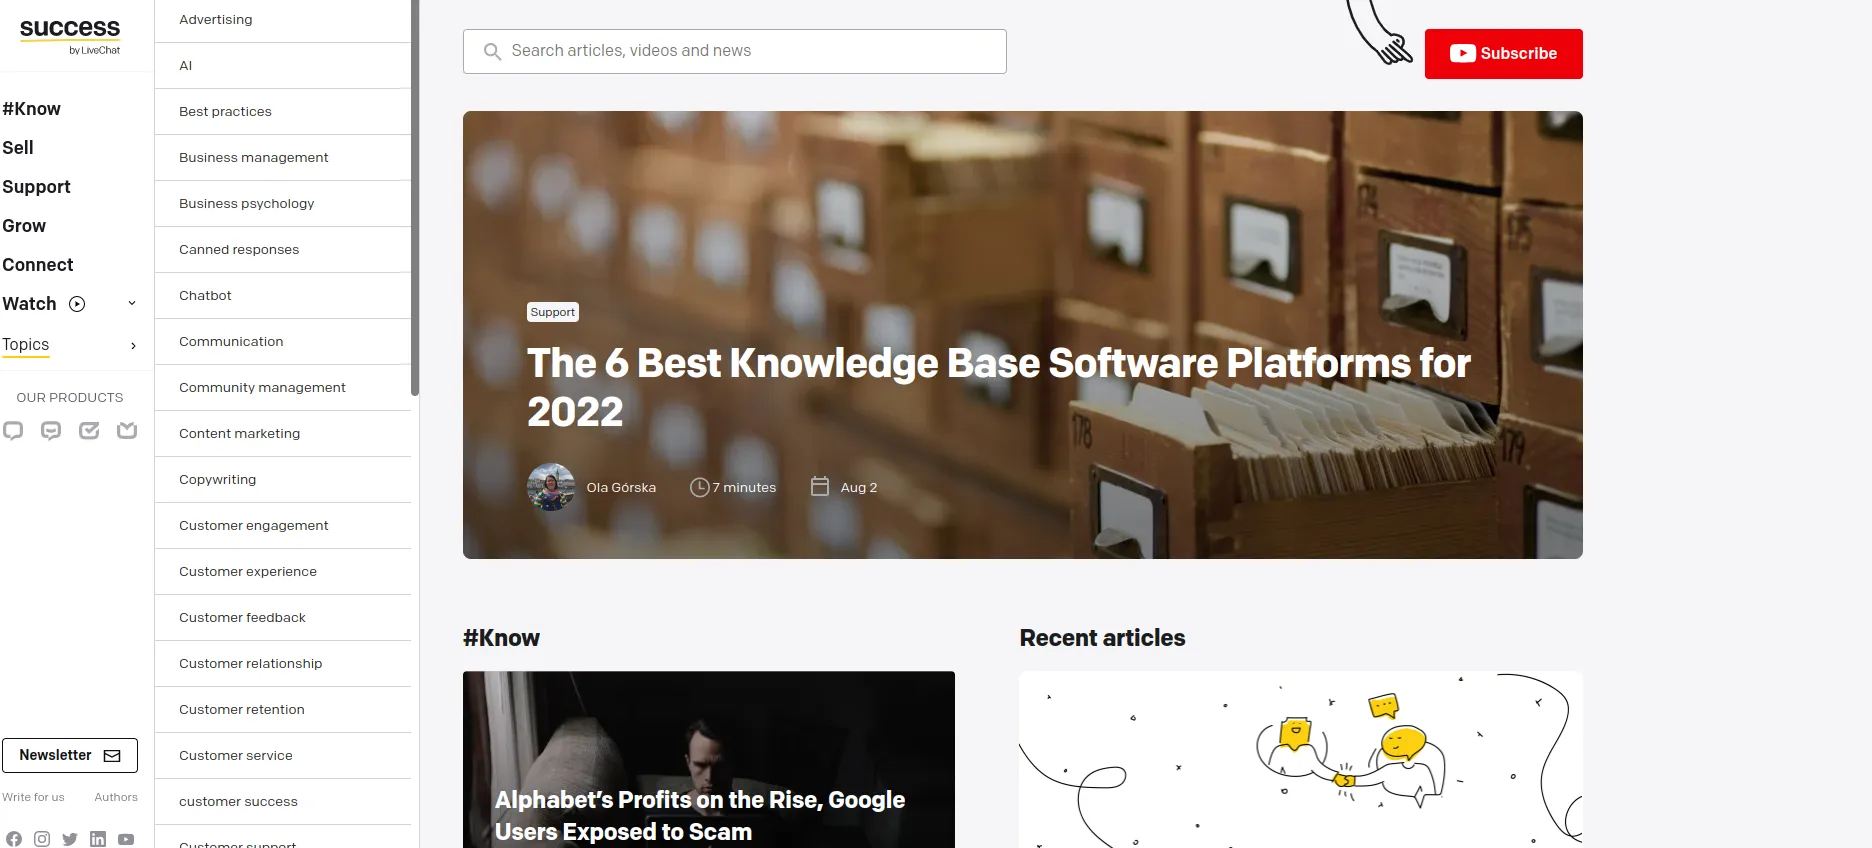
Task: Open the ChatBot product icon
Action: (51, 431)
